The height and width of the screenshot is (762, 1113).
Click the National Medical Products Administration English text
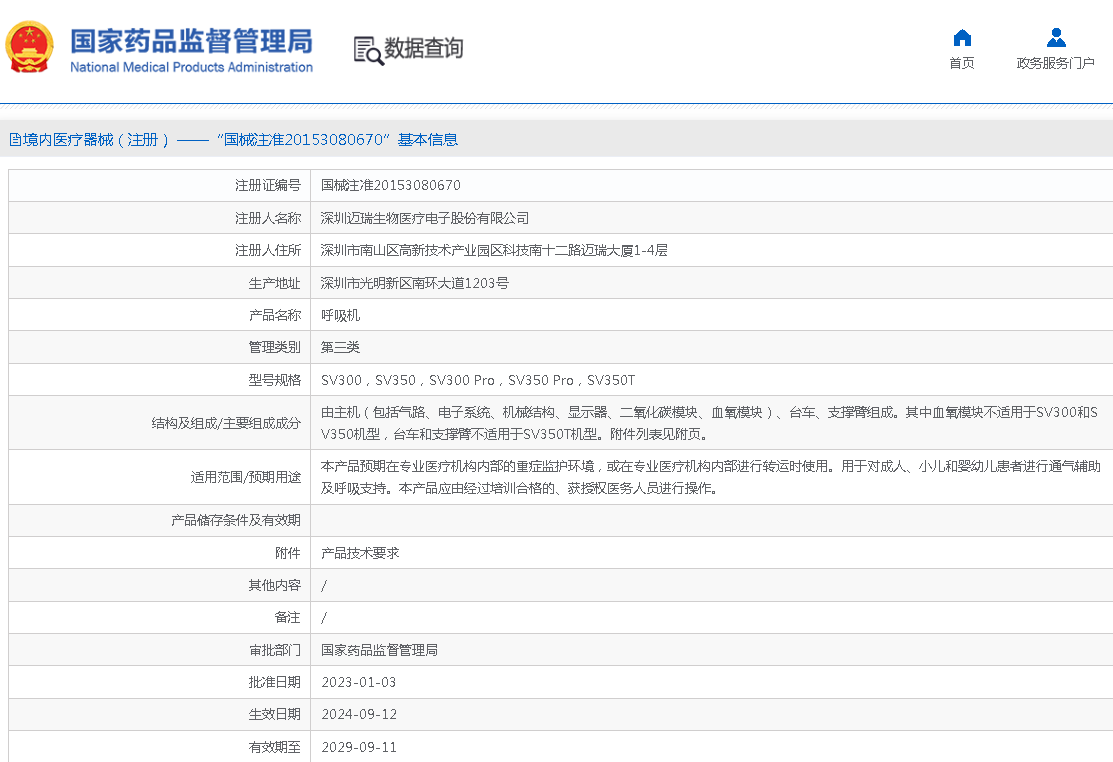pos(191,67)
